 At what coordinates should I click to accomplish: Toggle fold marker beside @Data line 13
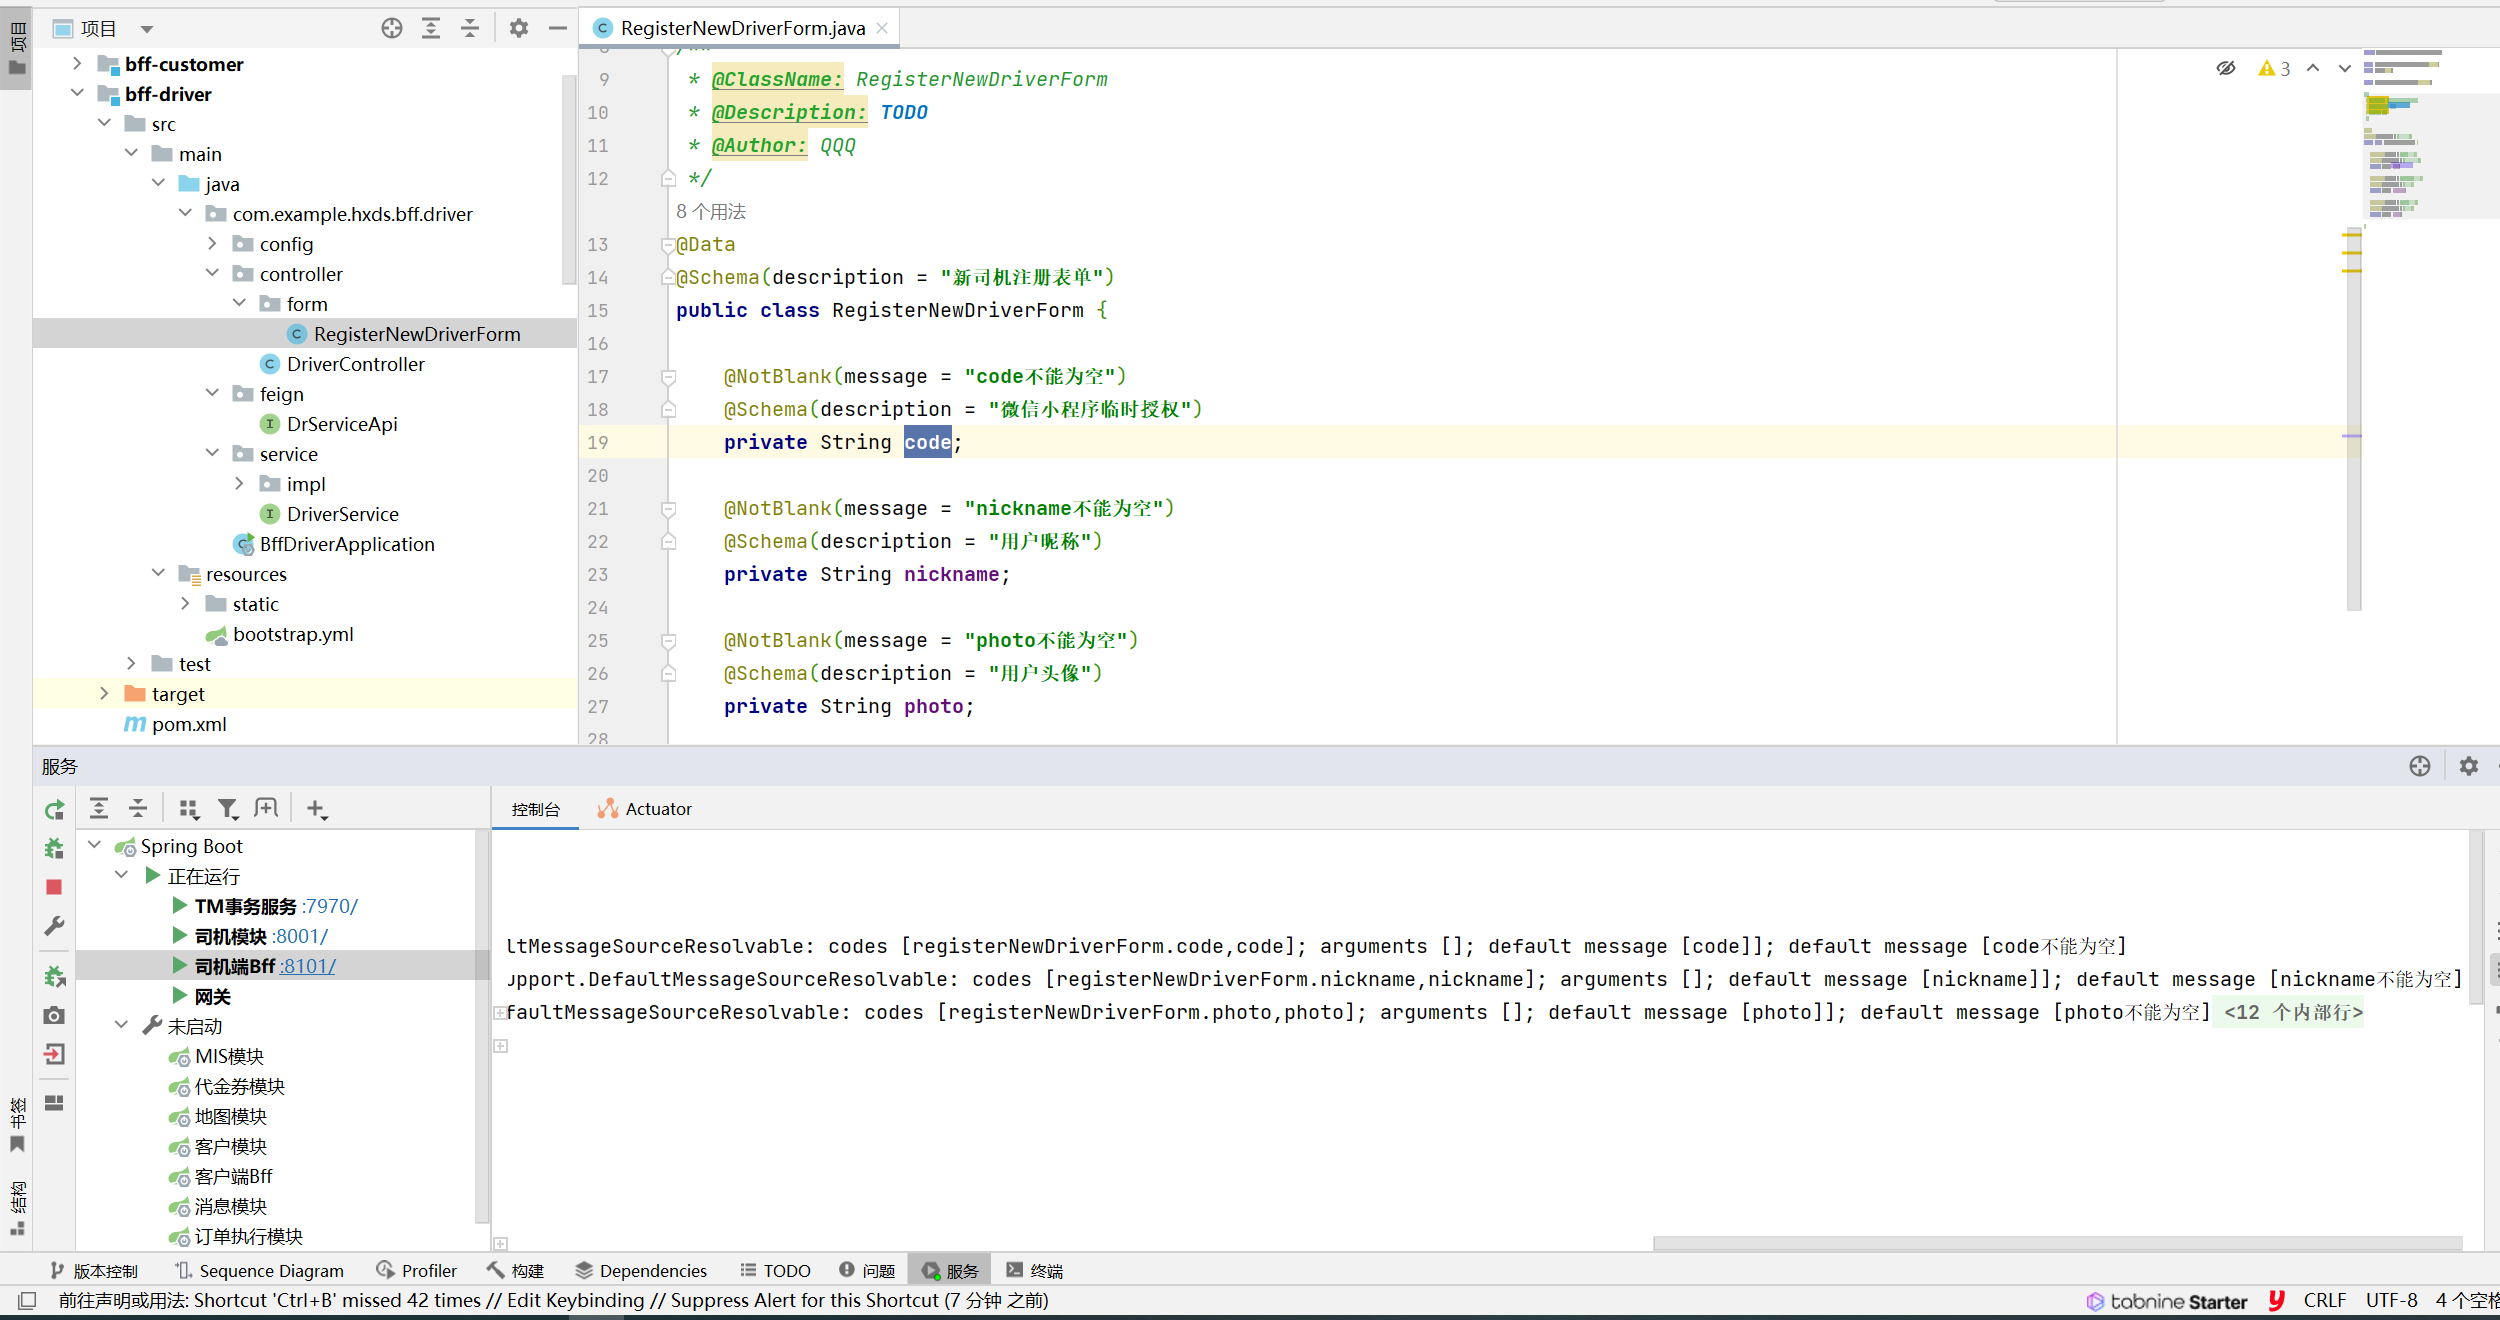tap(667, 245)
